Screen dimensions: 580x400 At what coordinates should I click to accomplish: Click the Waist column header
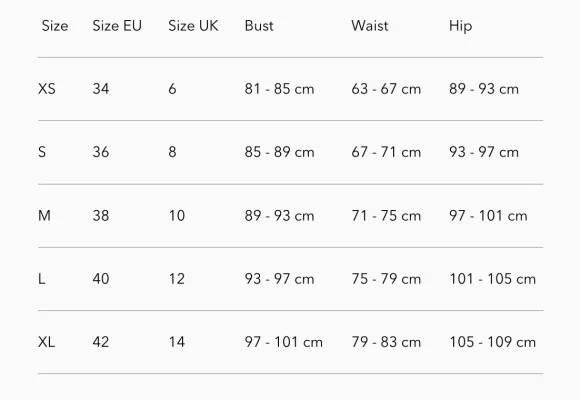coord(370,26)
